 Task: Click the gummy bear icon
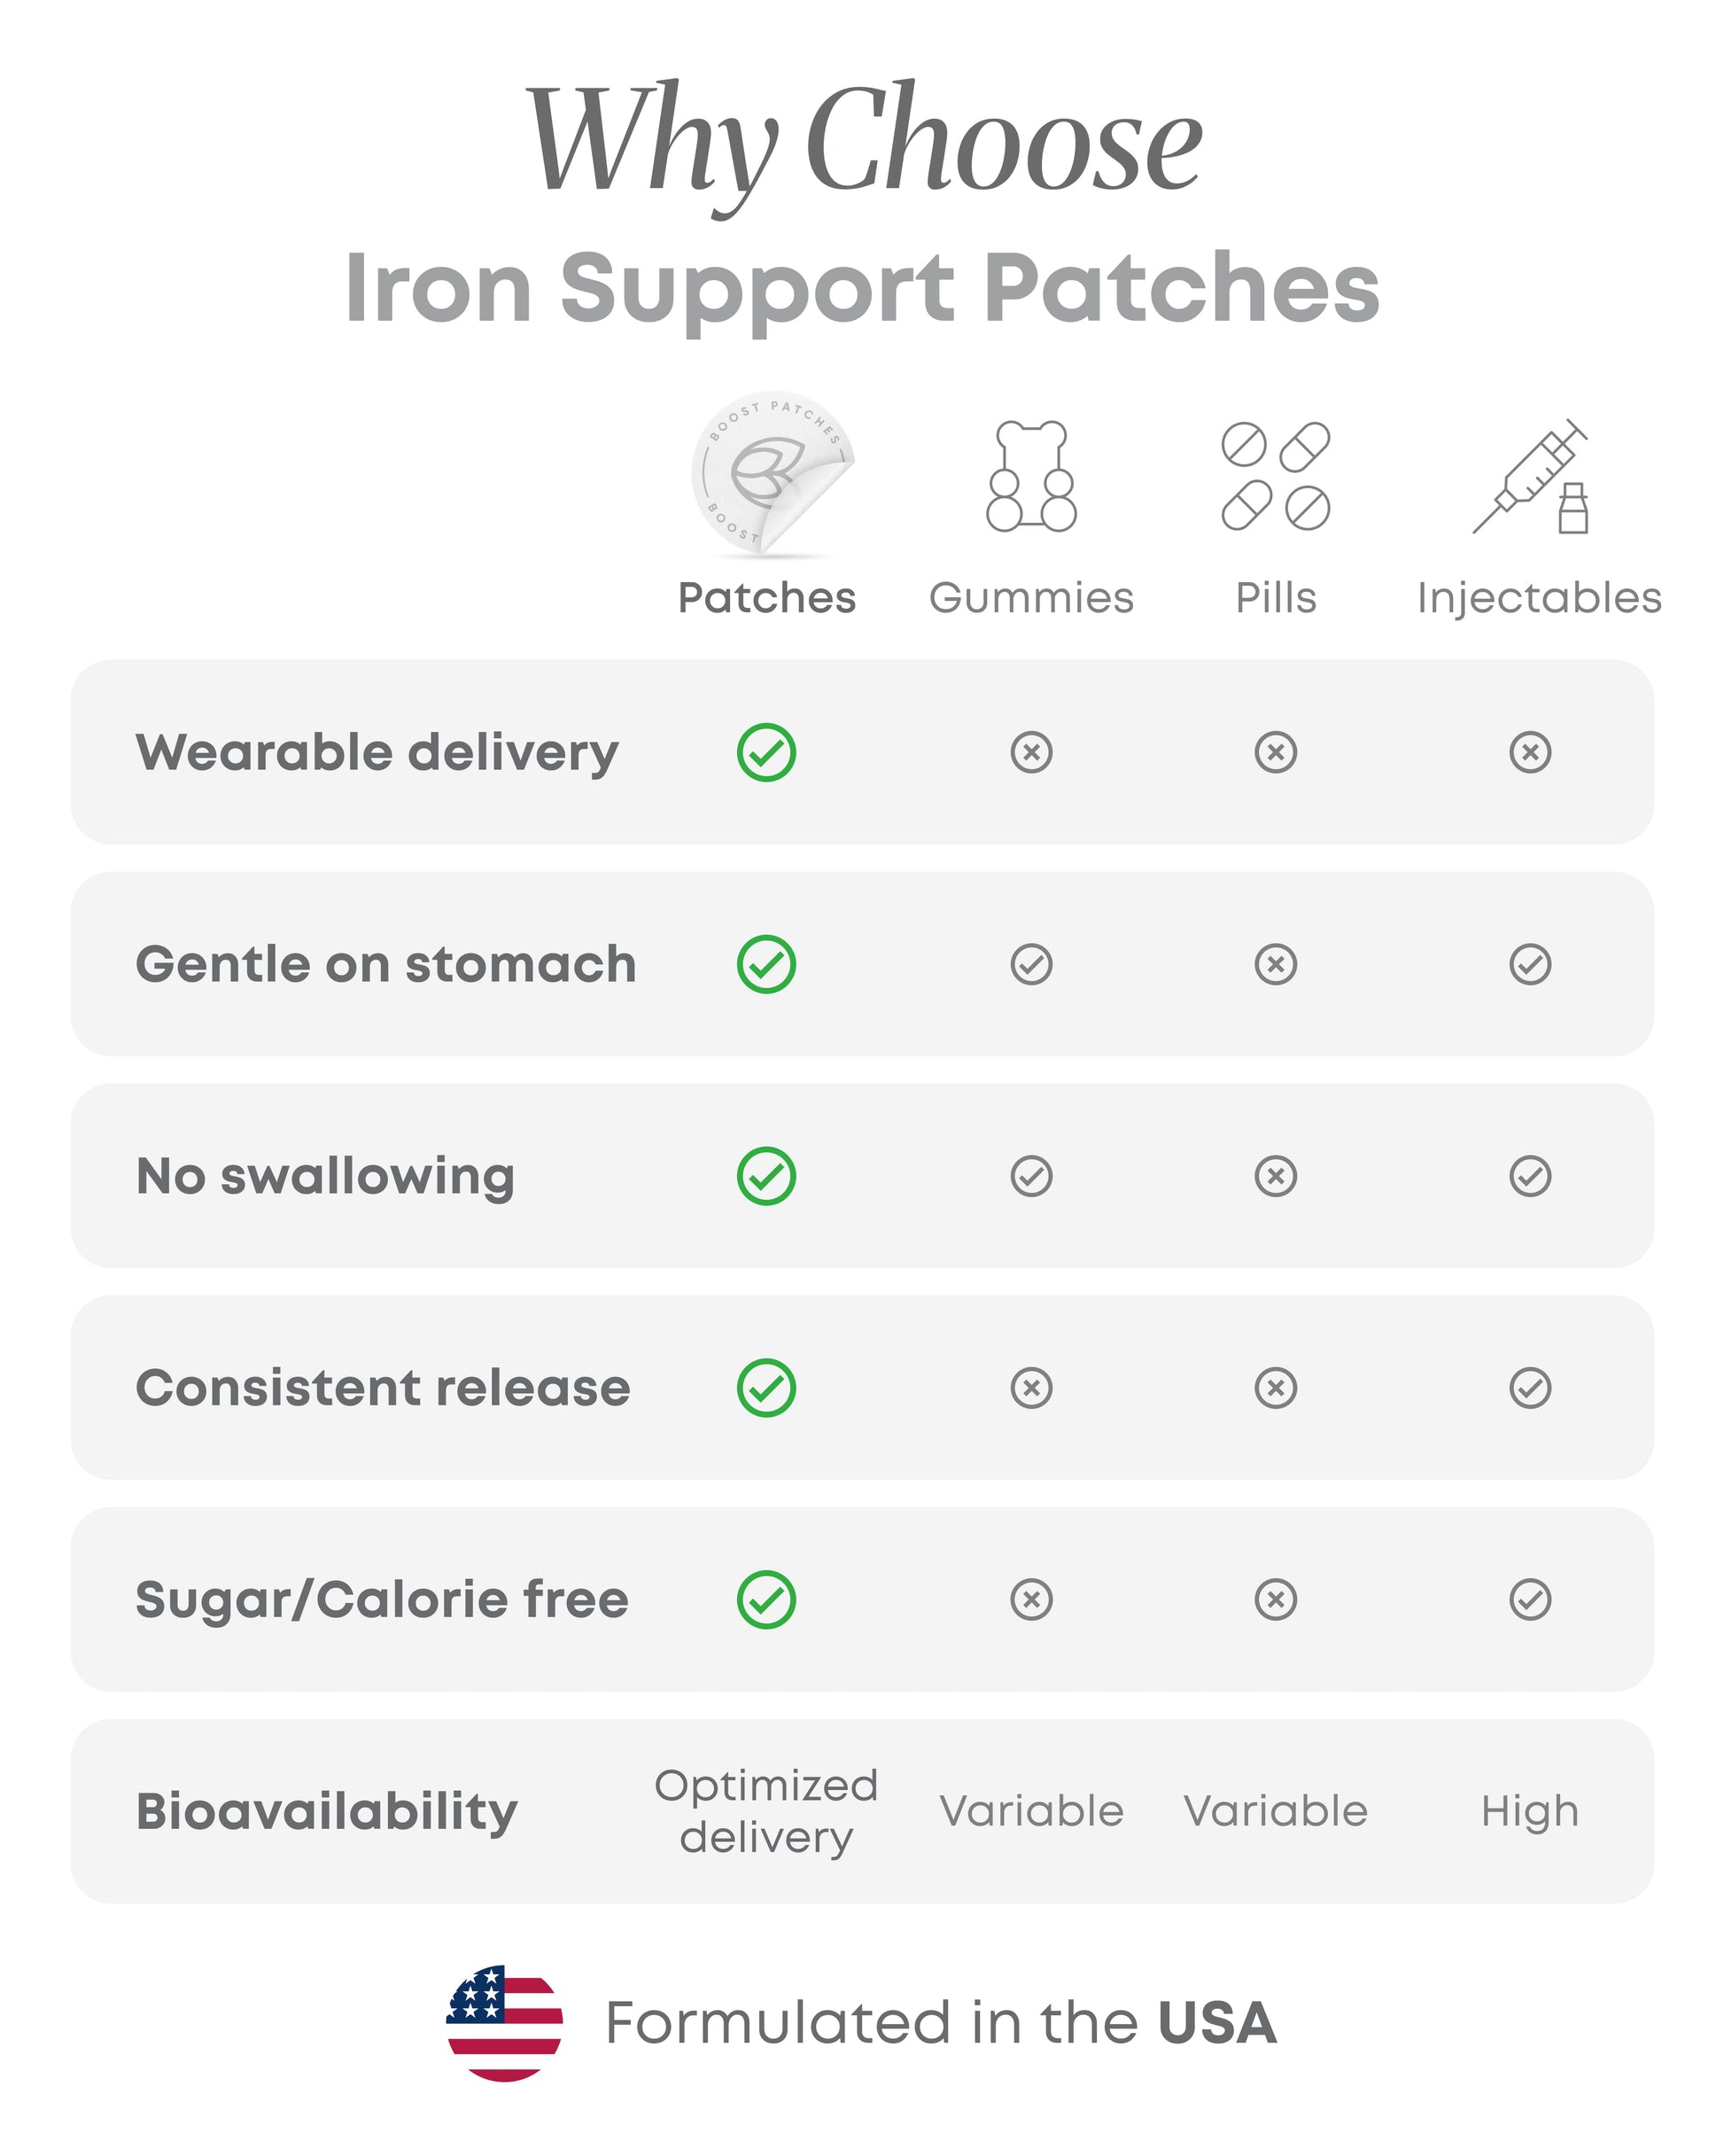1031,476
